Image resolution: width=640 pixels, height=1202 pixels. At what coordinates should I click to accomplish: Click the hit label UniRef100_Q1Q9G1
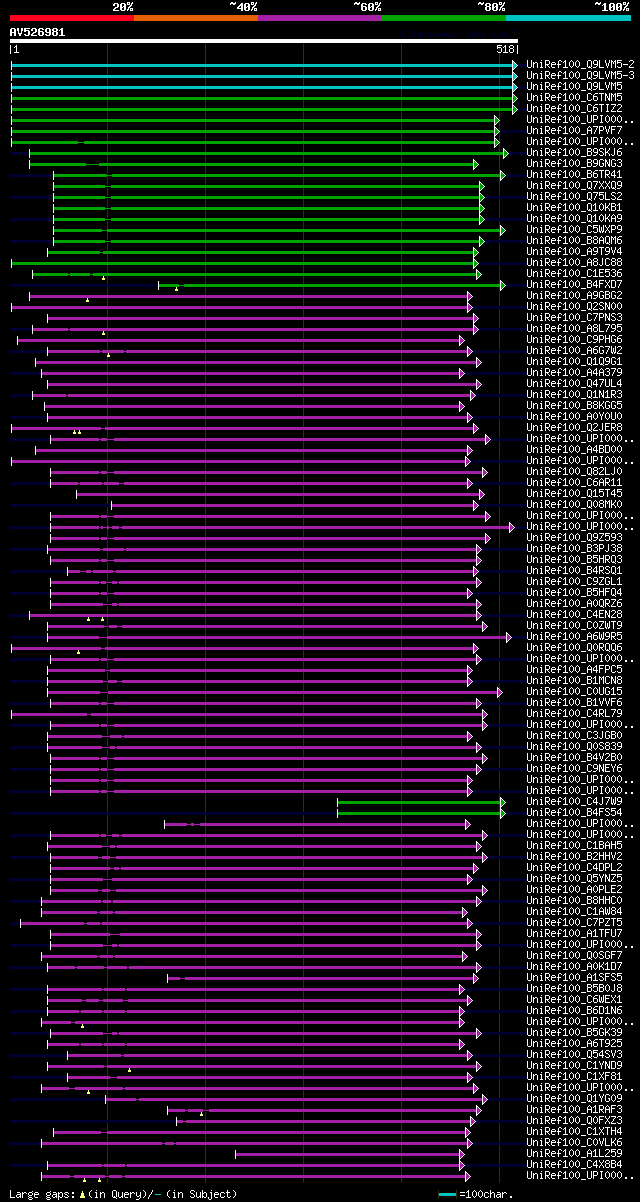(x=575, y=361)
